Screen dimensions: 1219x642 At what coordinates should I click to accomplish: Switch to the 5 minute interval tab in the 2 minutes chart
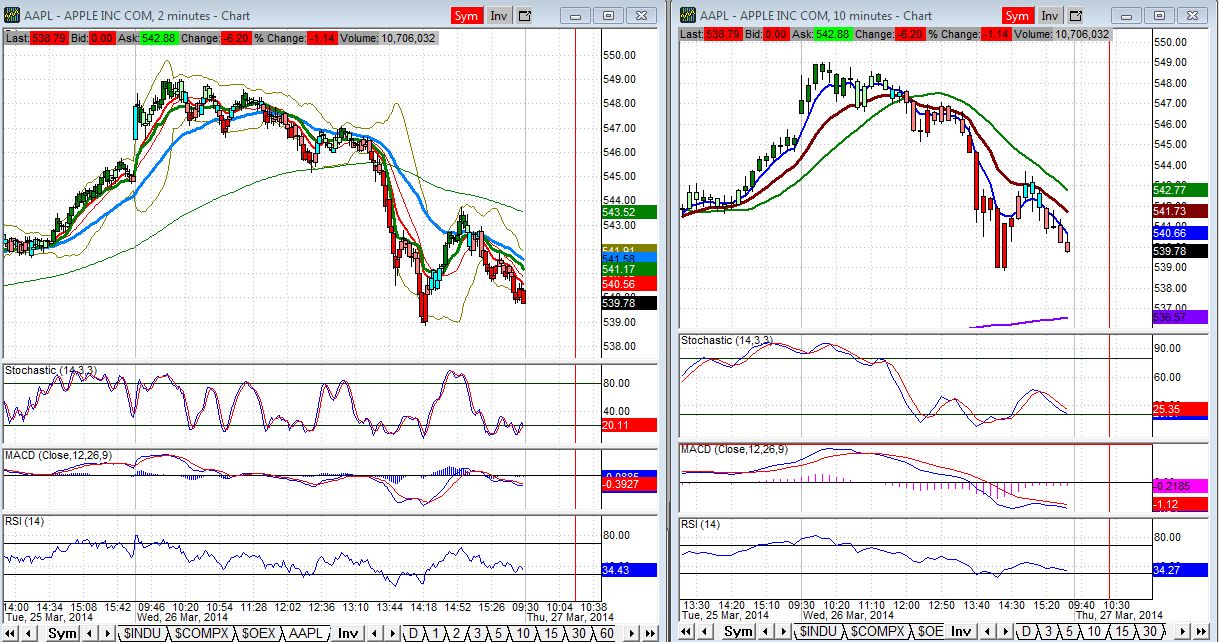(498, 633)
